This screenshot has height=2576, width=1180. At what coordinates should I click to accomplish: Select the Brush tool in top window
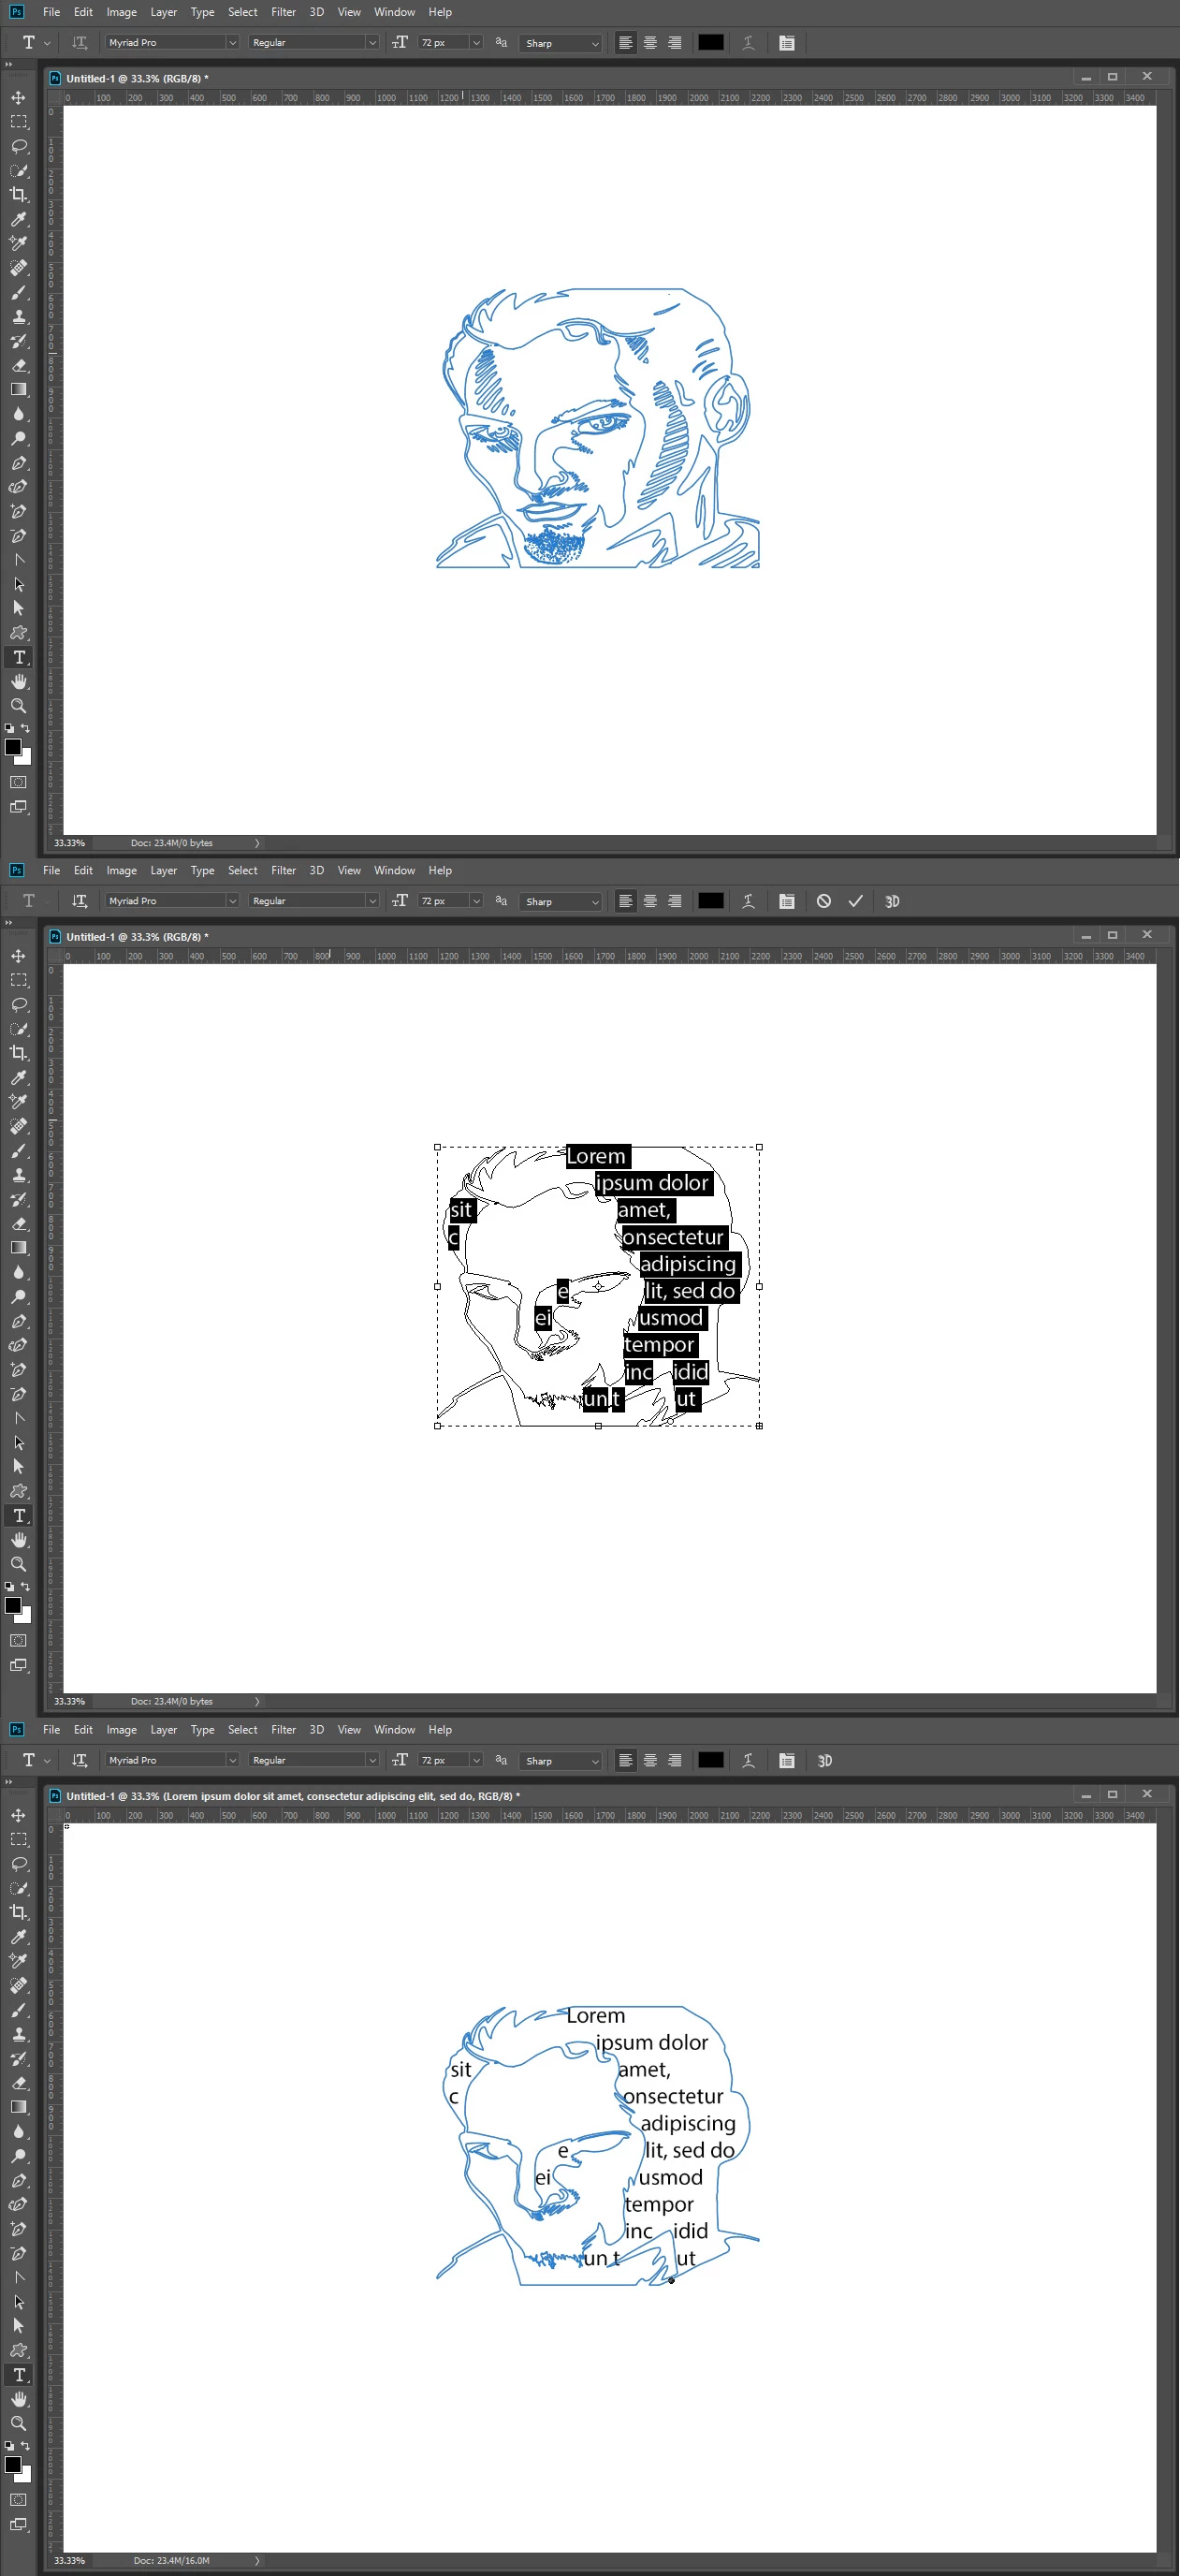tap(18, 292)
